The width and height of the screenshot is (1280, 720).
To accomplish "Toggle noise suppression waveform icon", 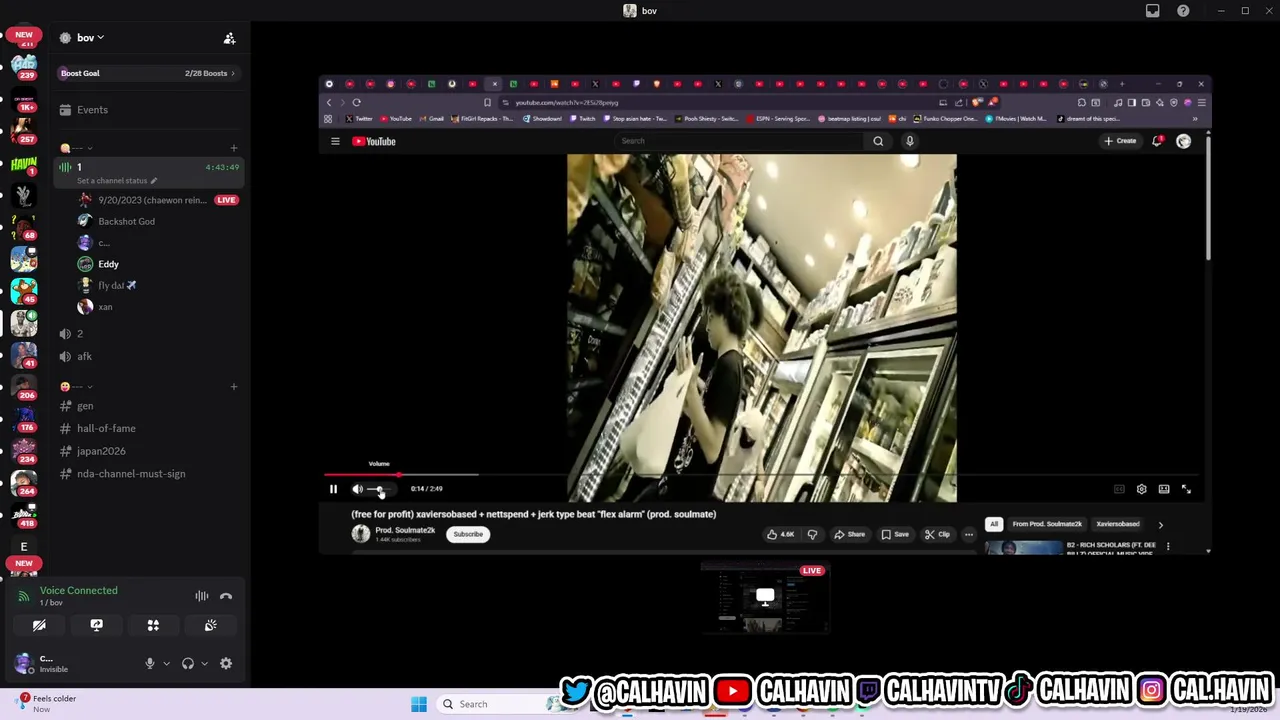I will click(202, 596).
